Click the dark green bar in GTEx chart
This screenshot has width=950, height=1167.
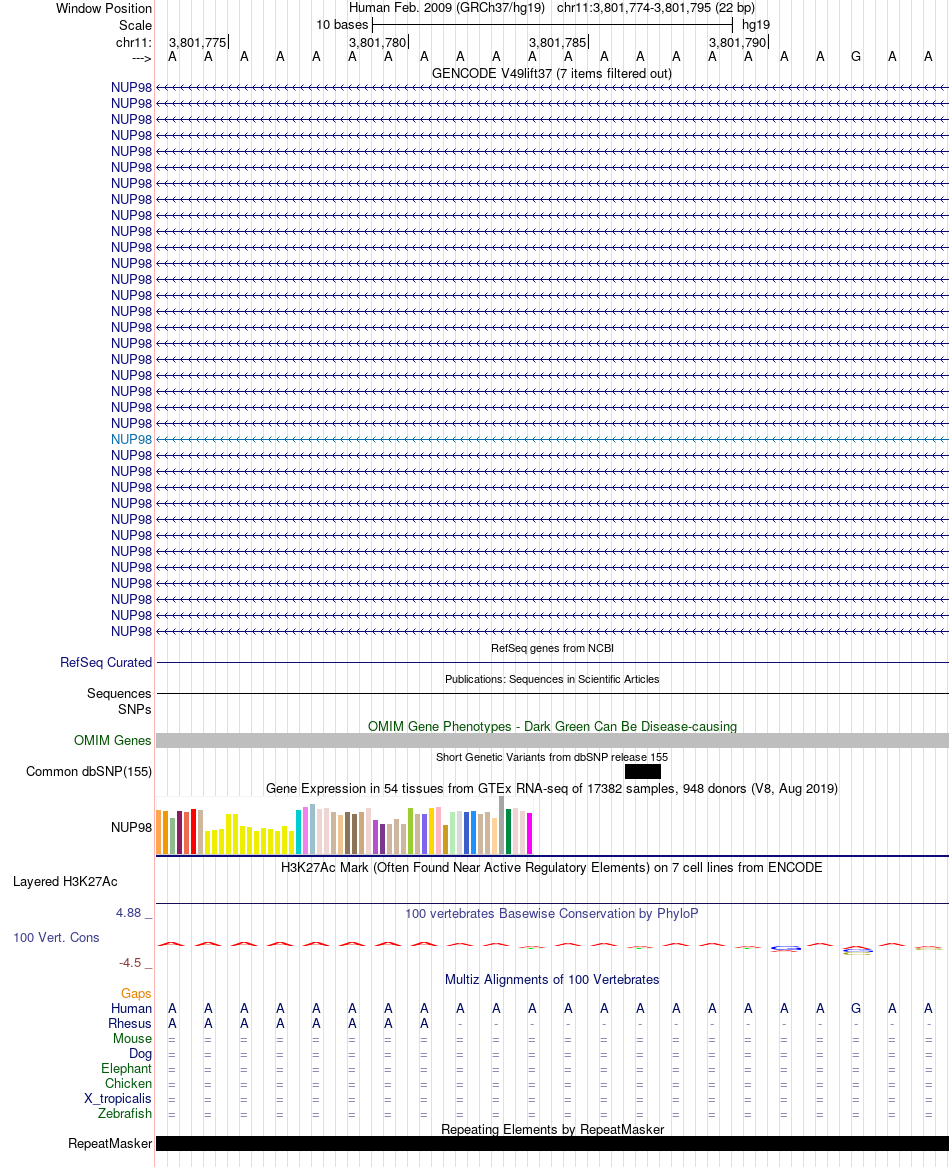pos(509,831)
